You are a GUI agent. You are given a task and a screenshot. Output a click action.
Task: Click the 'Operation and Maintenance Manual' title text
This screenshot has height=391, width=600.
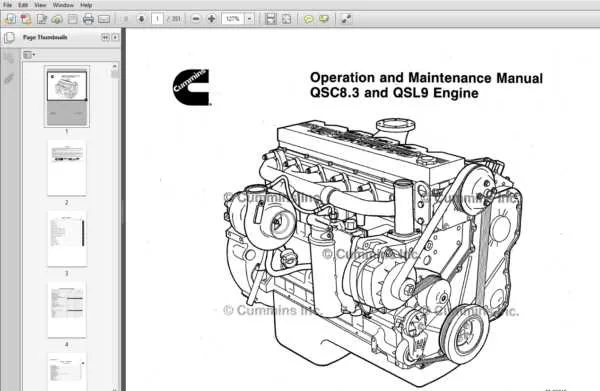(x=426, y=78)
